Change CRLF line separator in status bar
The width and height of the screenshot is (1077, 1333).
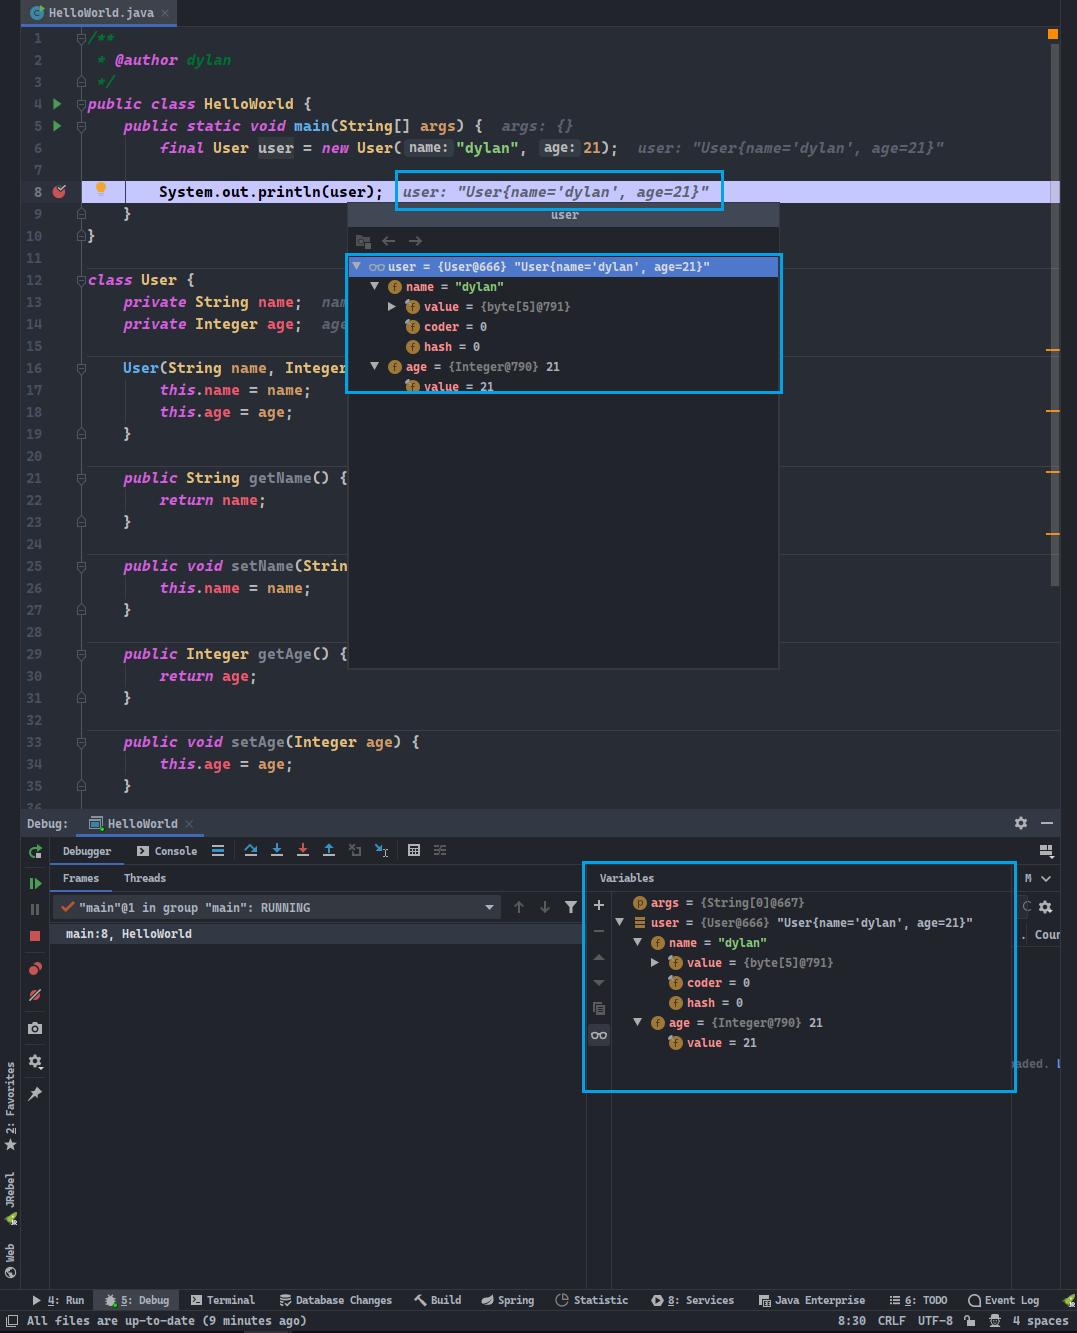point(892,1321)
